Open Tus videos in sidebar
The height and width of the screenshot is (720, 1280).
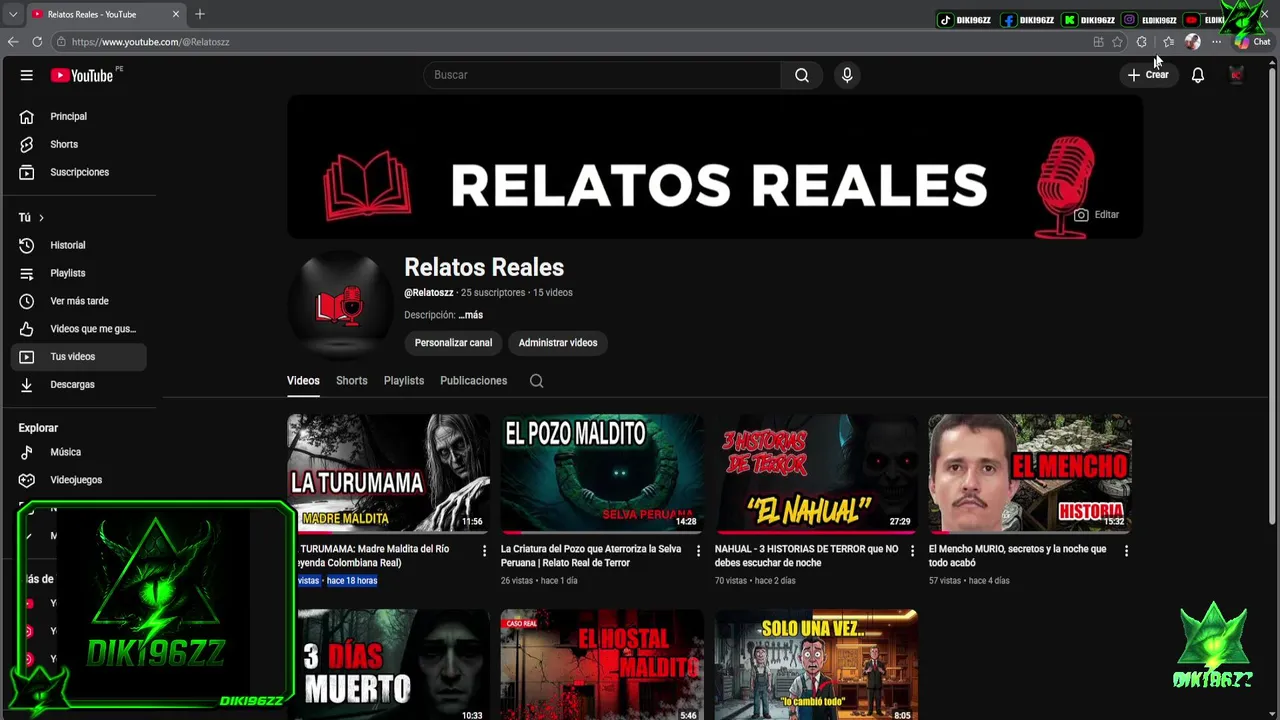click(78, 357)
